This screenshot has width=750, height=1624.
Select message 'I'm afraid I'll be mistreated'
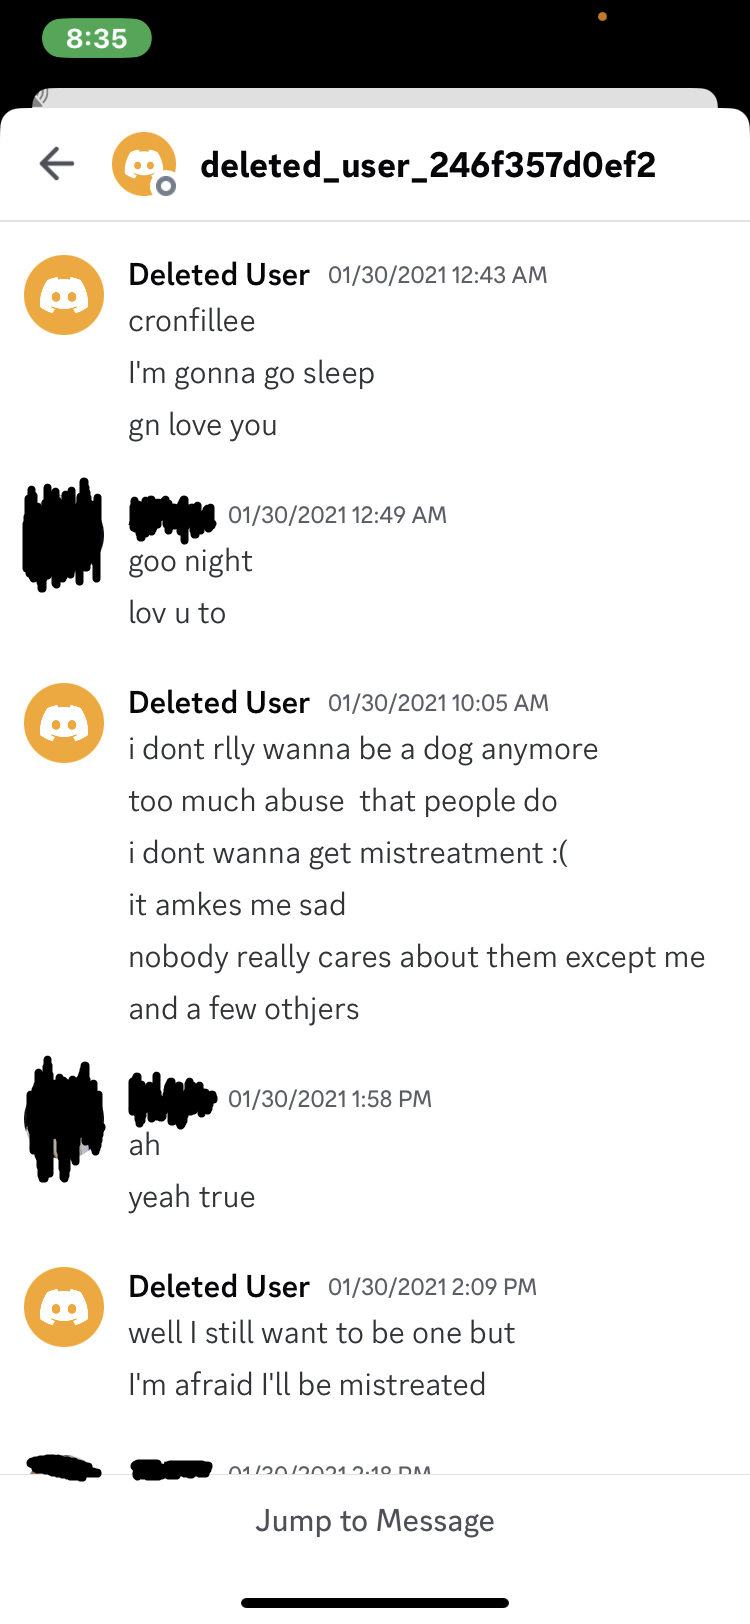307,1385
